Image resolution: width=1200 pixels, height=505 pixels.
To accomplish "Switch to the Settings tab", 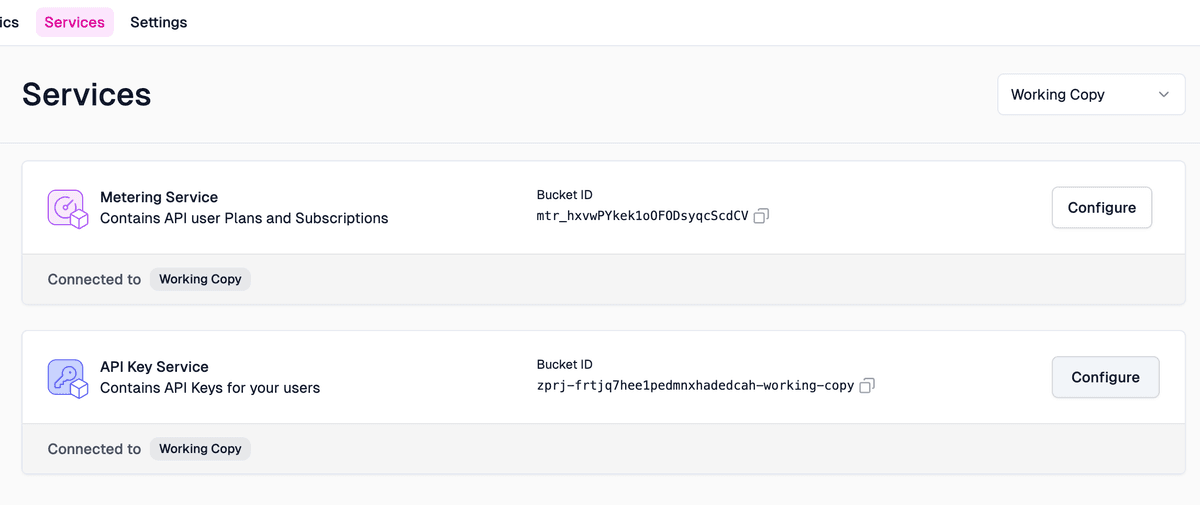I will [158, 22].
